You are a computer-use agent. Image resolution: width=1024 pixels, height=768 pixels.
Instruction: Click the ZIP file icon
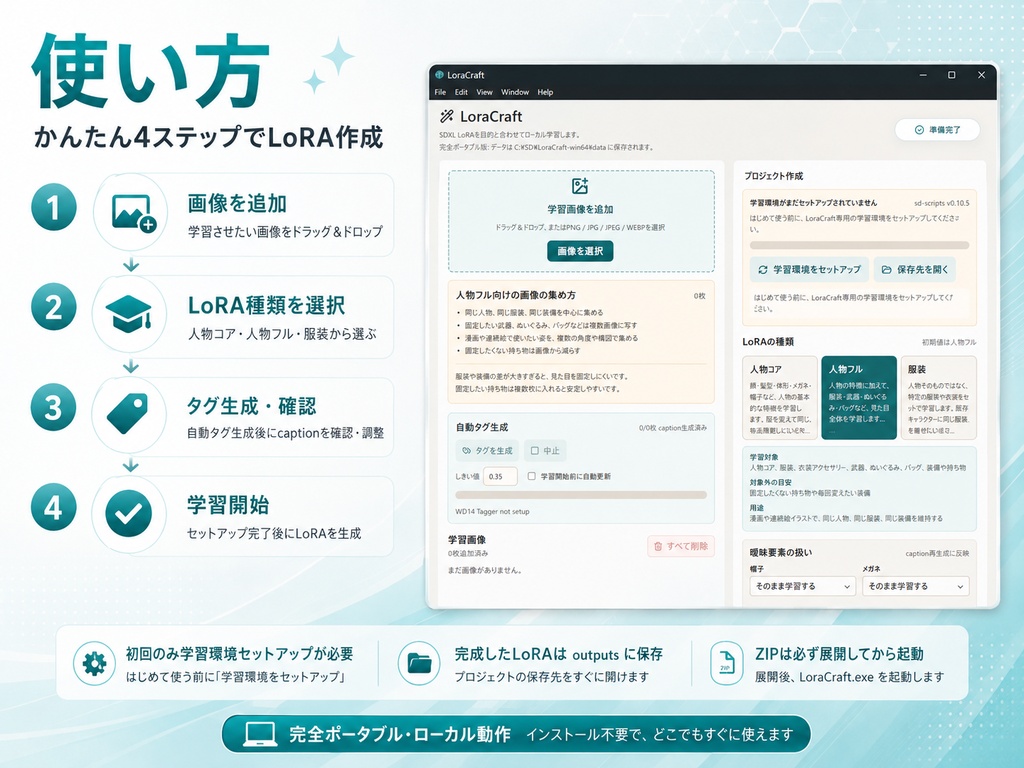pos(727,664)
